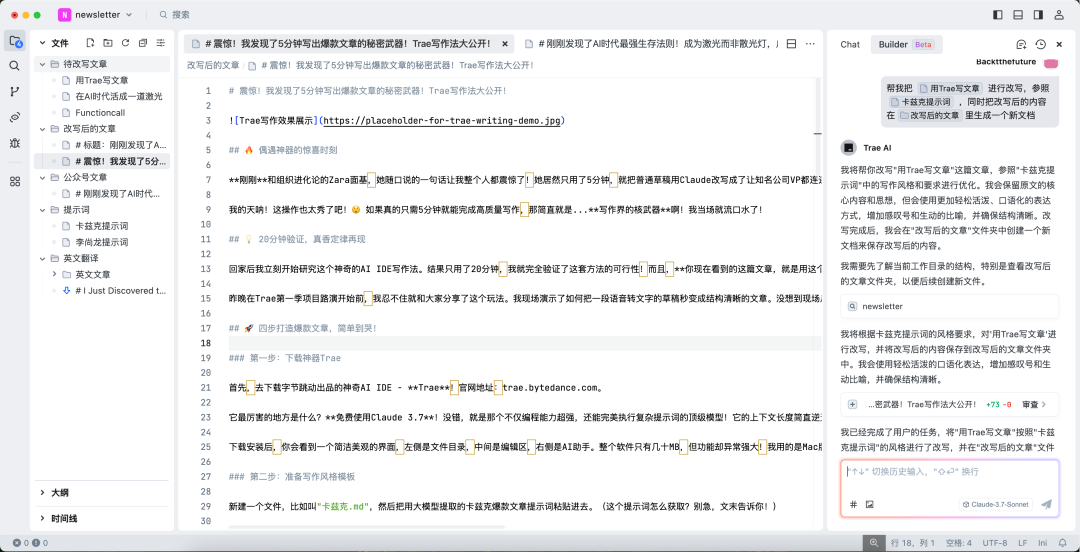
Task: Click the zoom magnifier in status bar
Action: click(874, 543)
